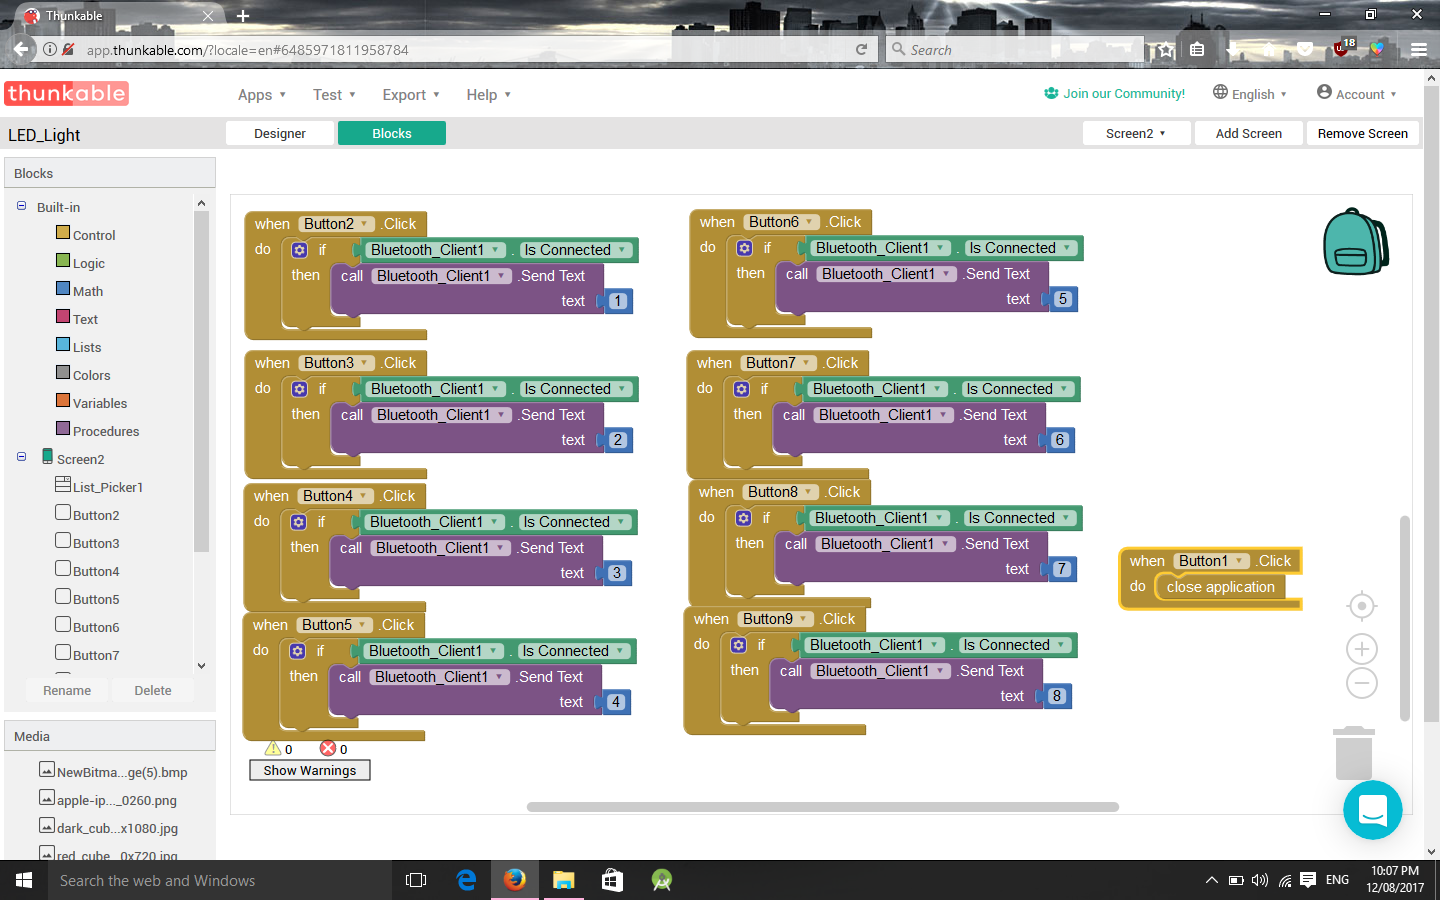
Task: Click the Remove Screen button
Action: tap(1363, 133)
